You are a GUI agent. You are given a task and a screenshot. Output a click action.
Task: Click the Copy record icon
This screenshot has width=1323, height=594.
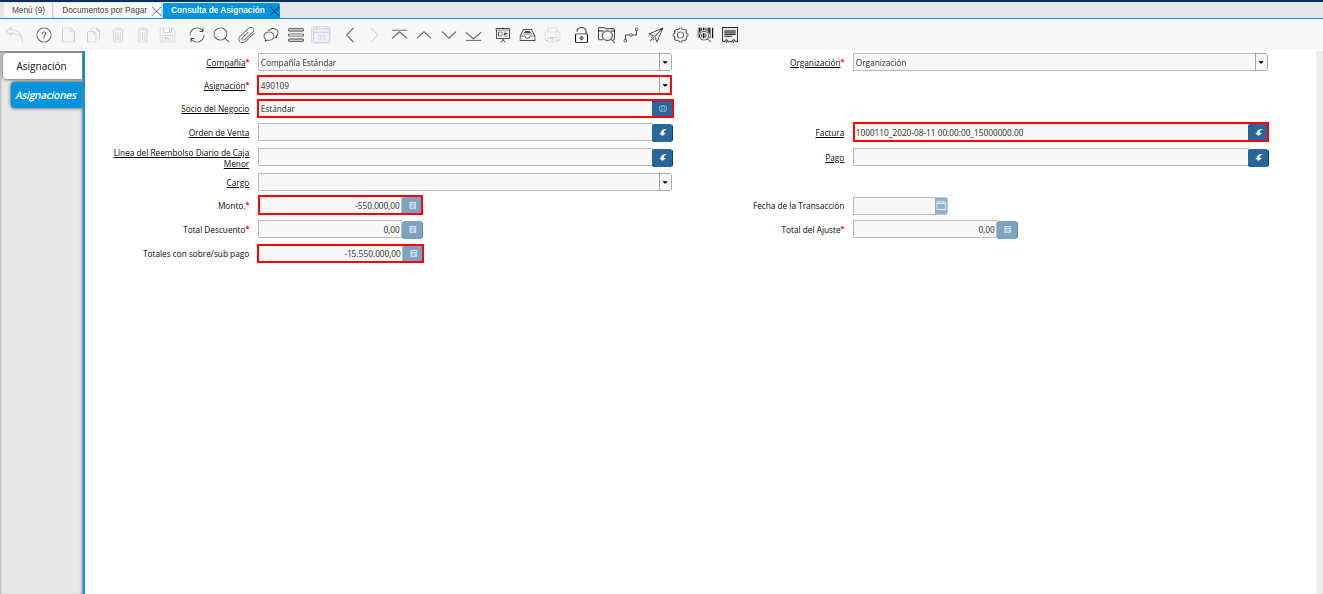pos(93,35)
